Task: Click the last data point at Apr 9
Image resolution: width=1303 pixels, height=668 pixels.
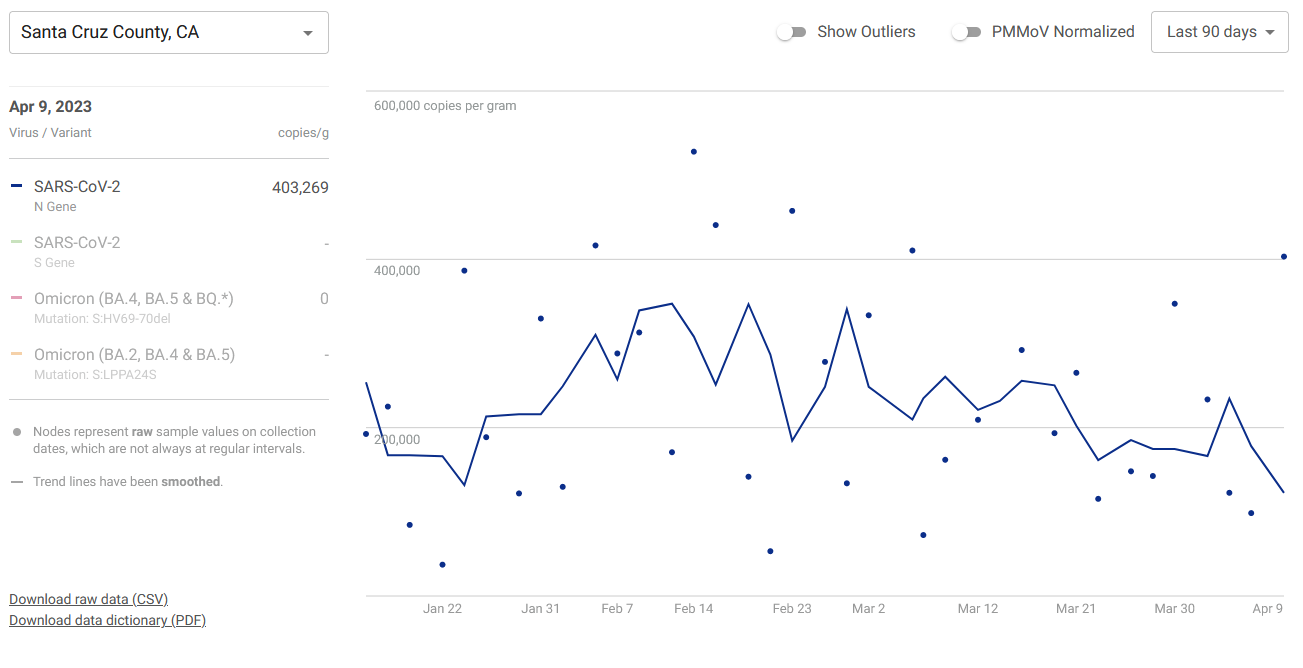Action: (x=1283, y=257)
